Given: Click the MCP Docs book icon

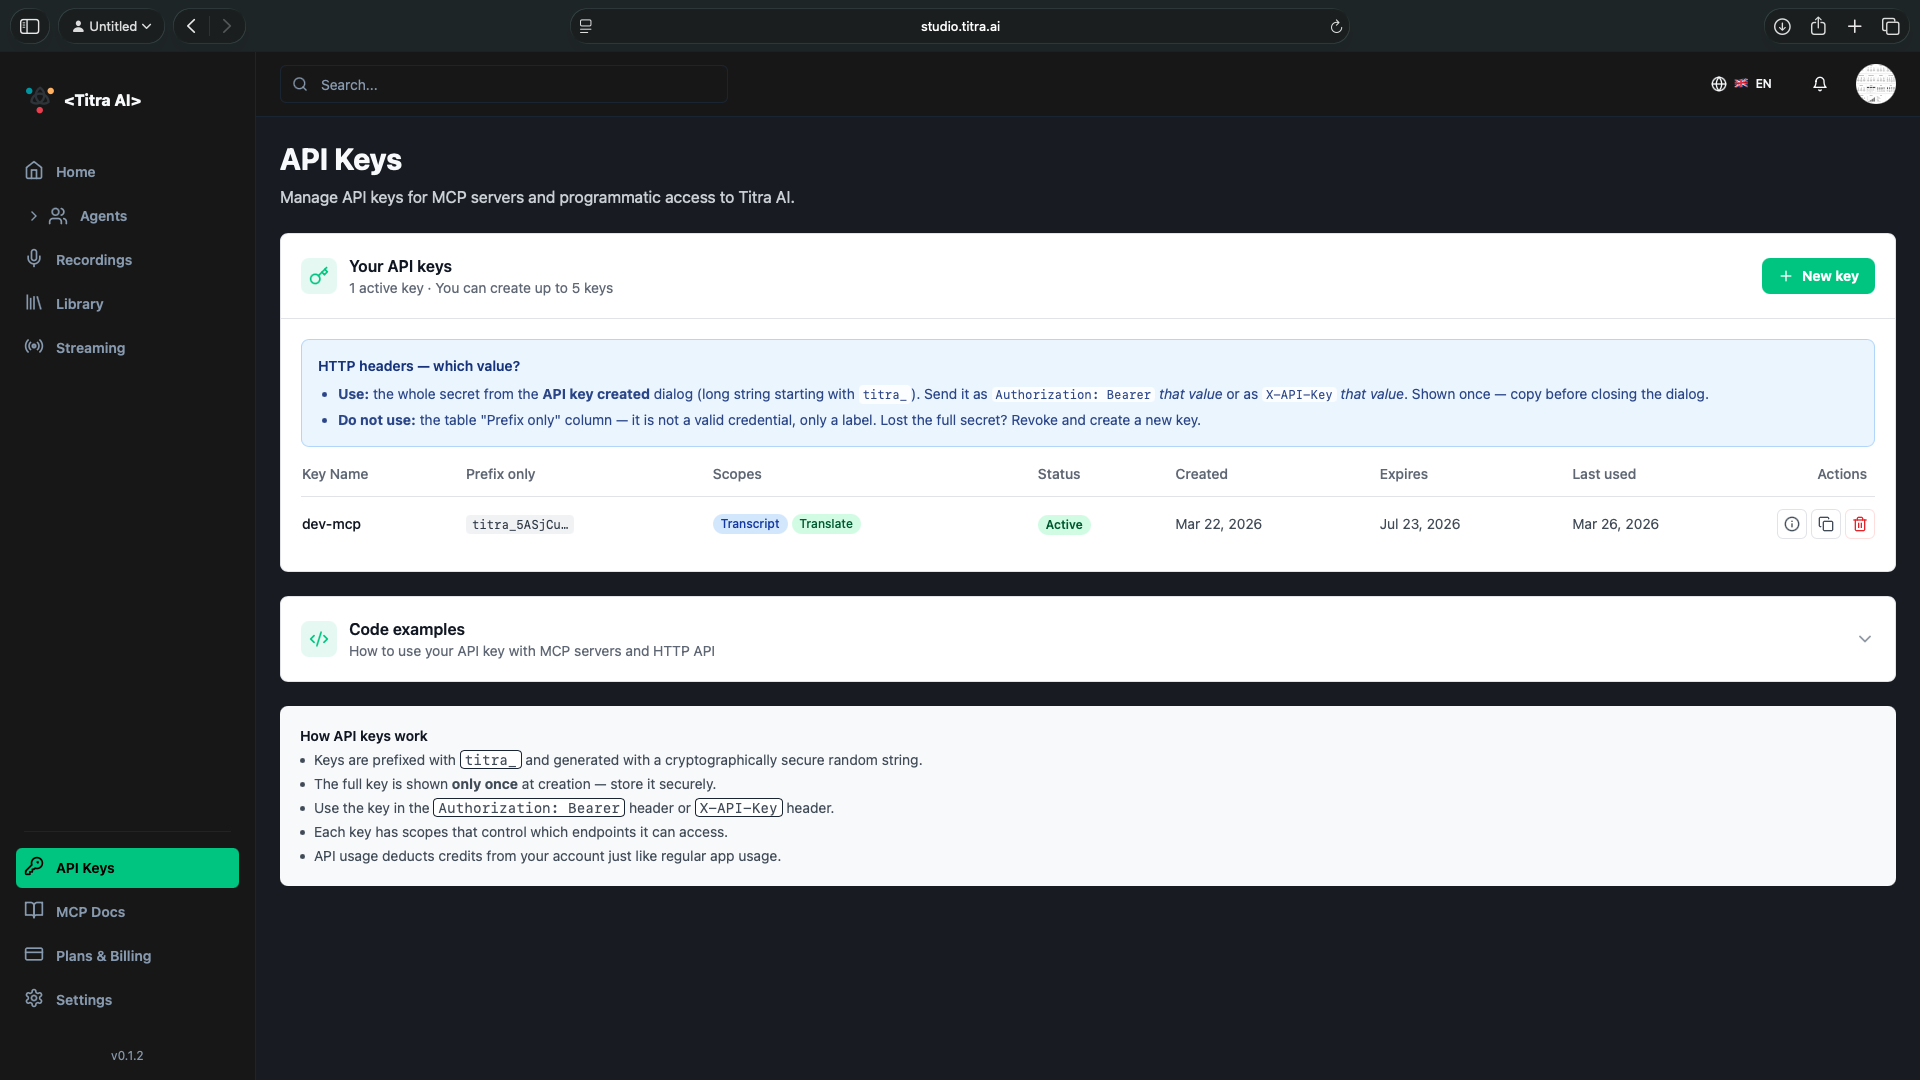Looking at the screenshot, I should [34, 911].
